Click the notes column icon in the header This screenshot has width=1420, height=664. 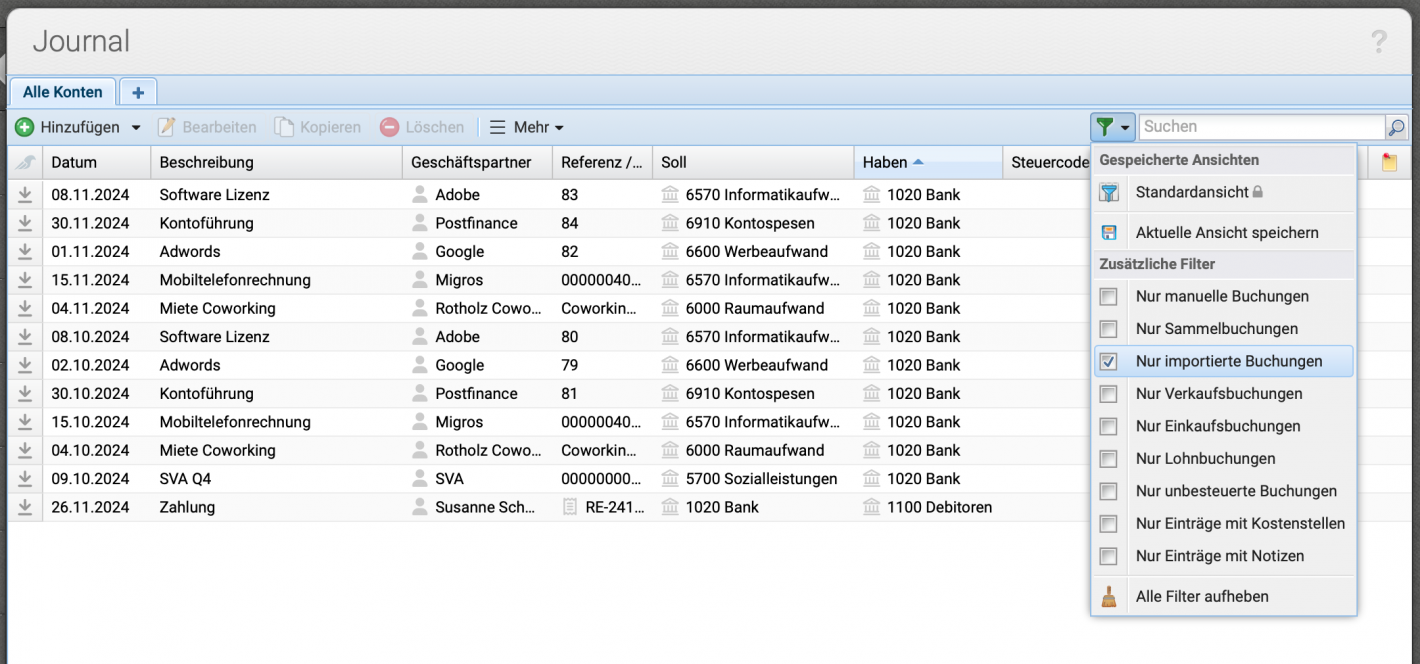(x=1389, y=162)
